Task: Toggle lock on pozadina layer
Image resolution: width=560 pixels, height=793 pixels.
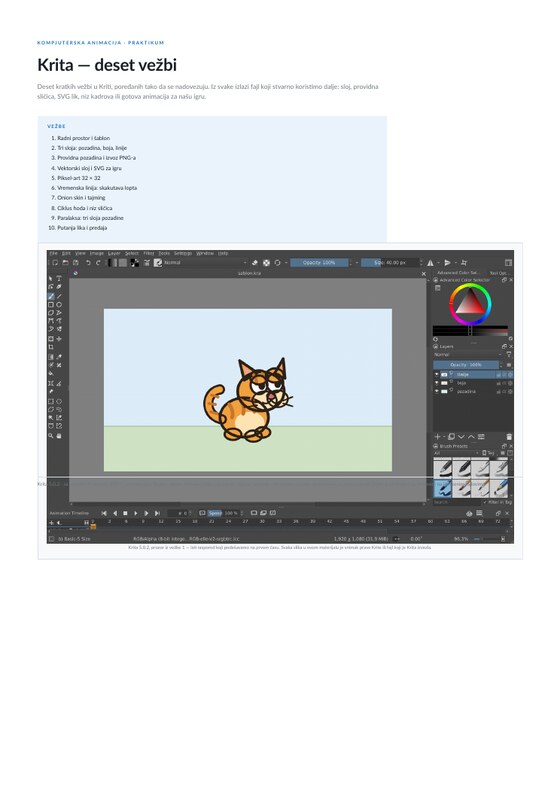Action: pyautogui.click(x=499, y=391)
